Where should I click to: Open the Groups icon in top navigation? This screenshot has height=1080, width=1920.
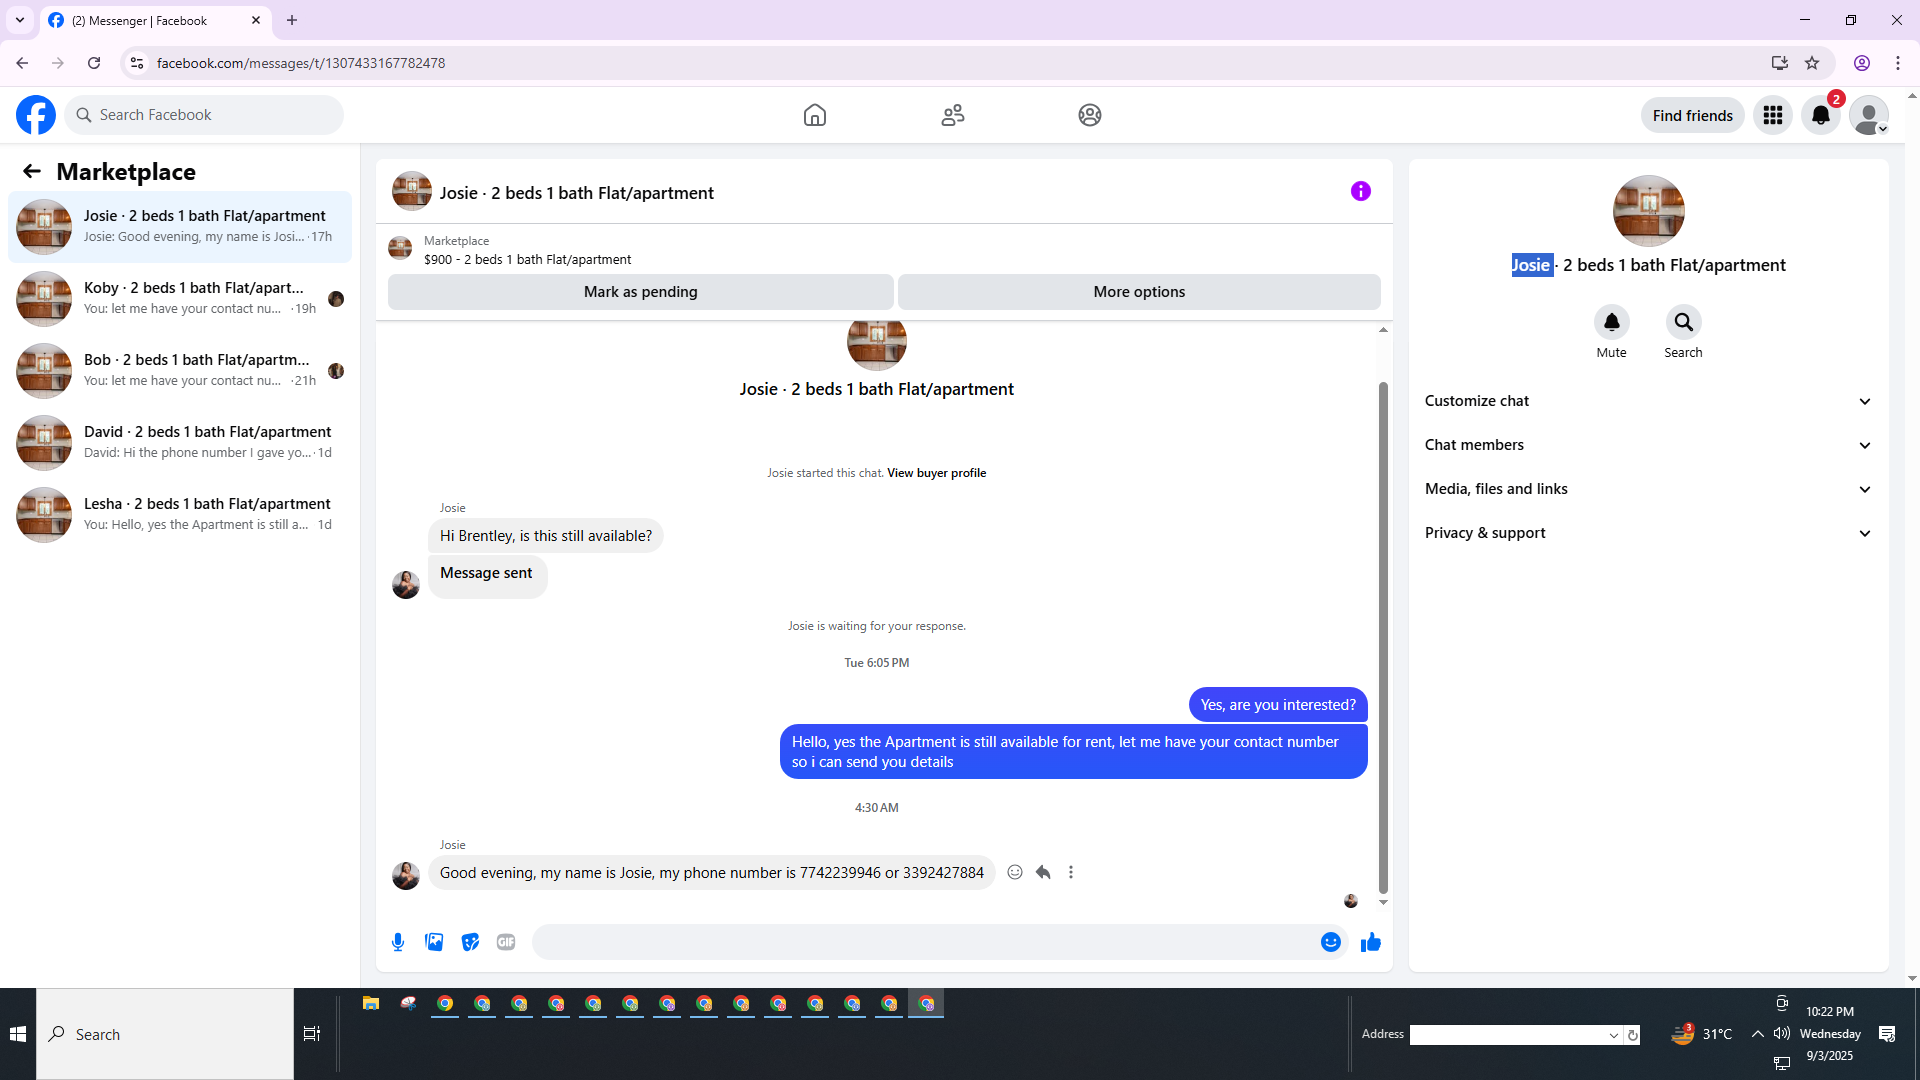pos(1090,115)
